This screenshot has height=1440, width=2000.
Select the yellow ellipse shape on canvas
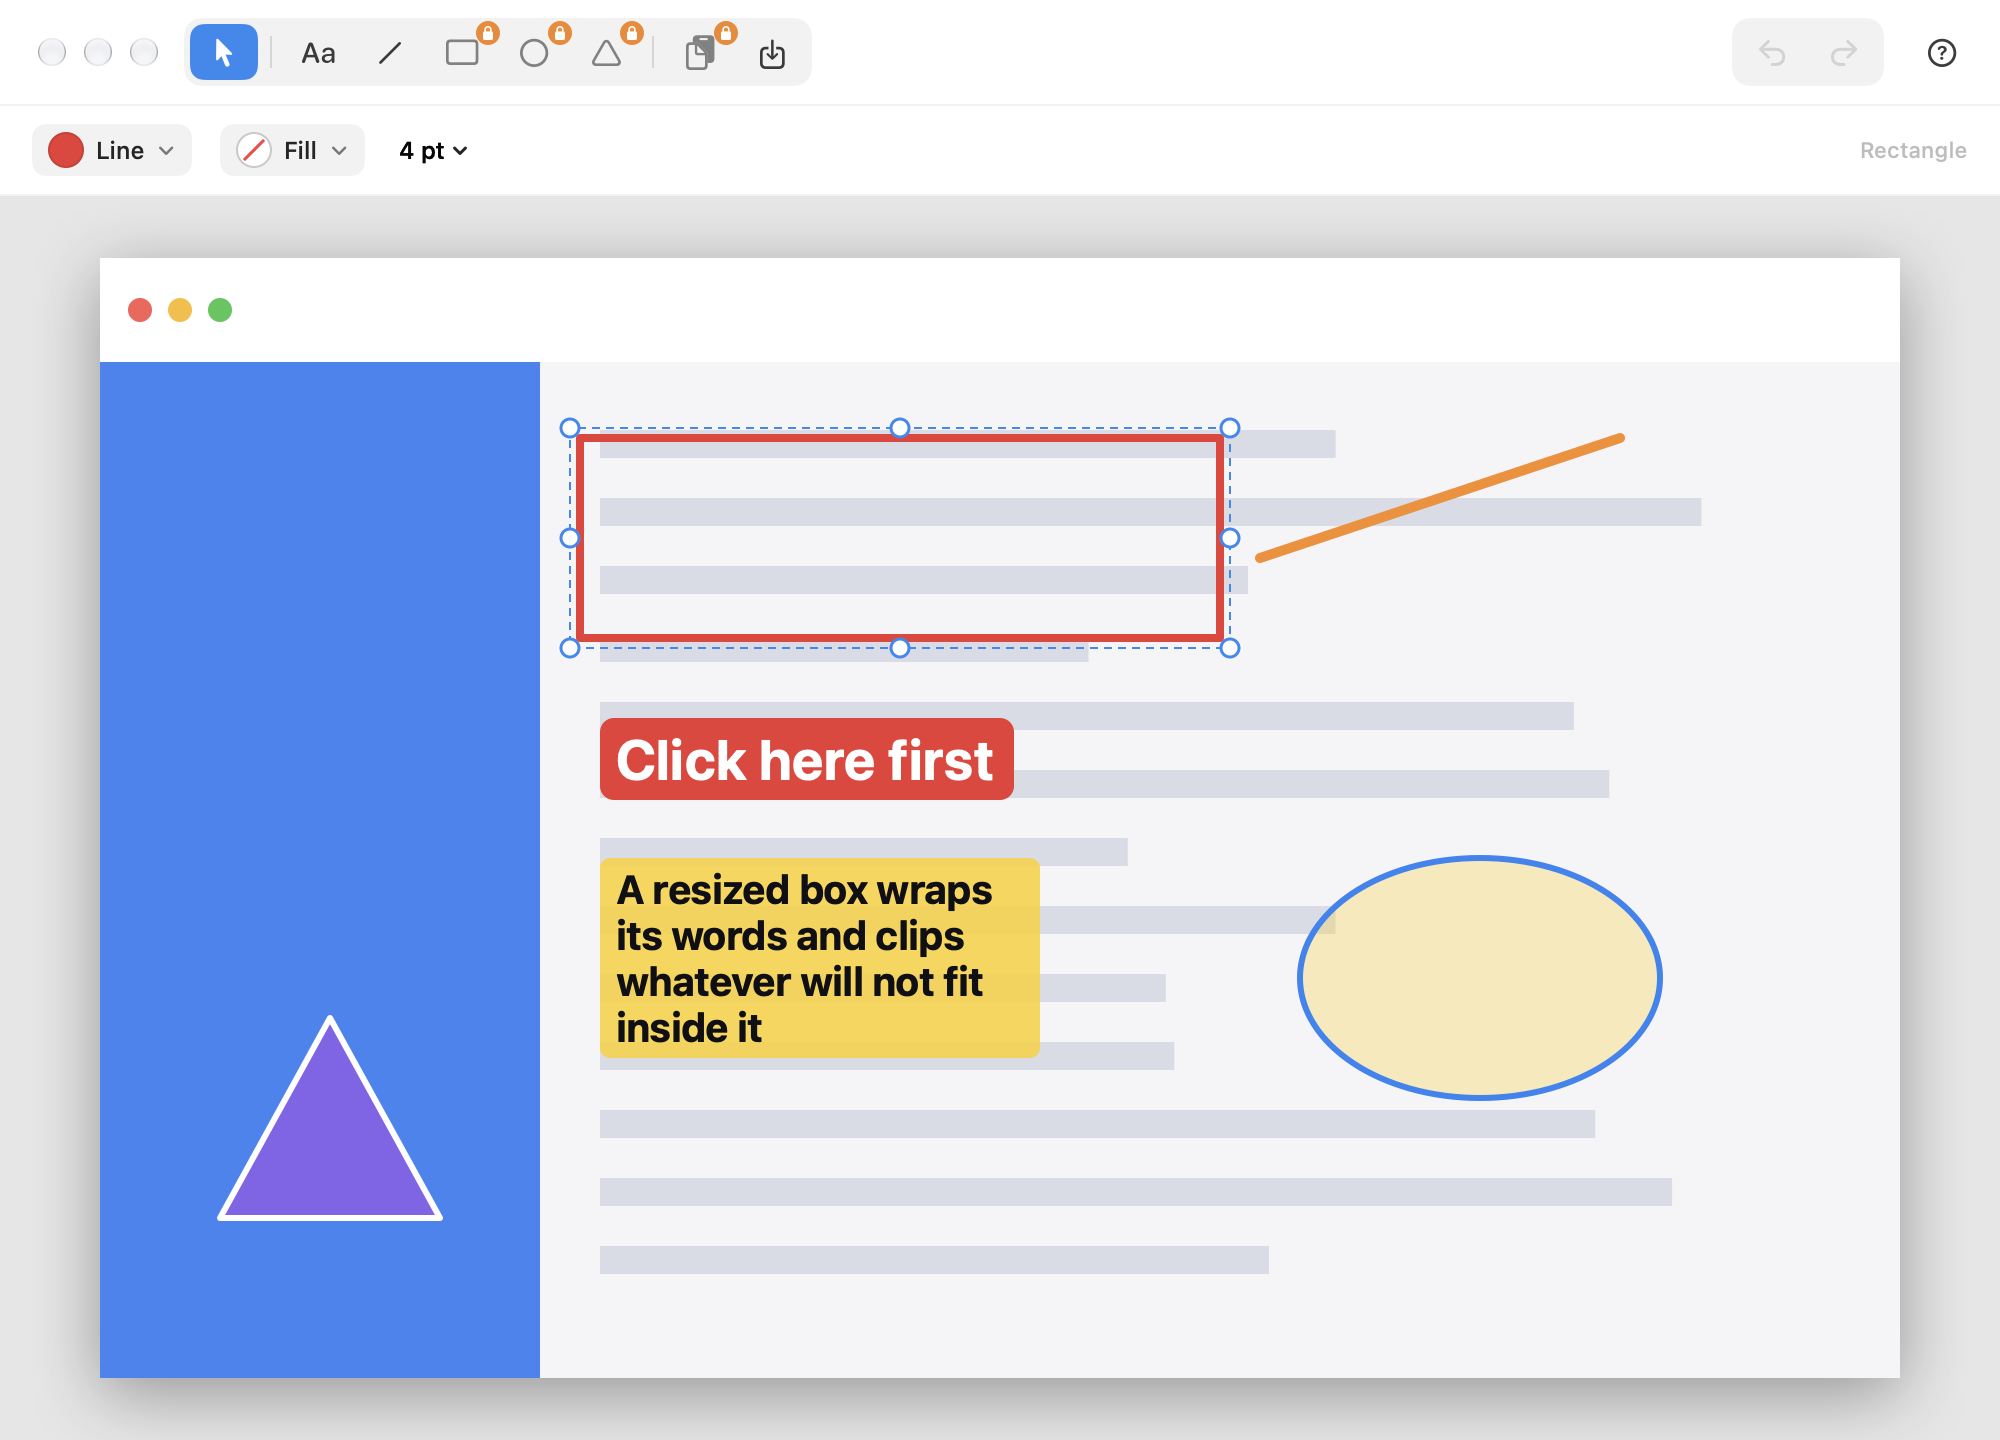(x=1480, y=977)
